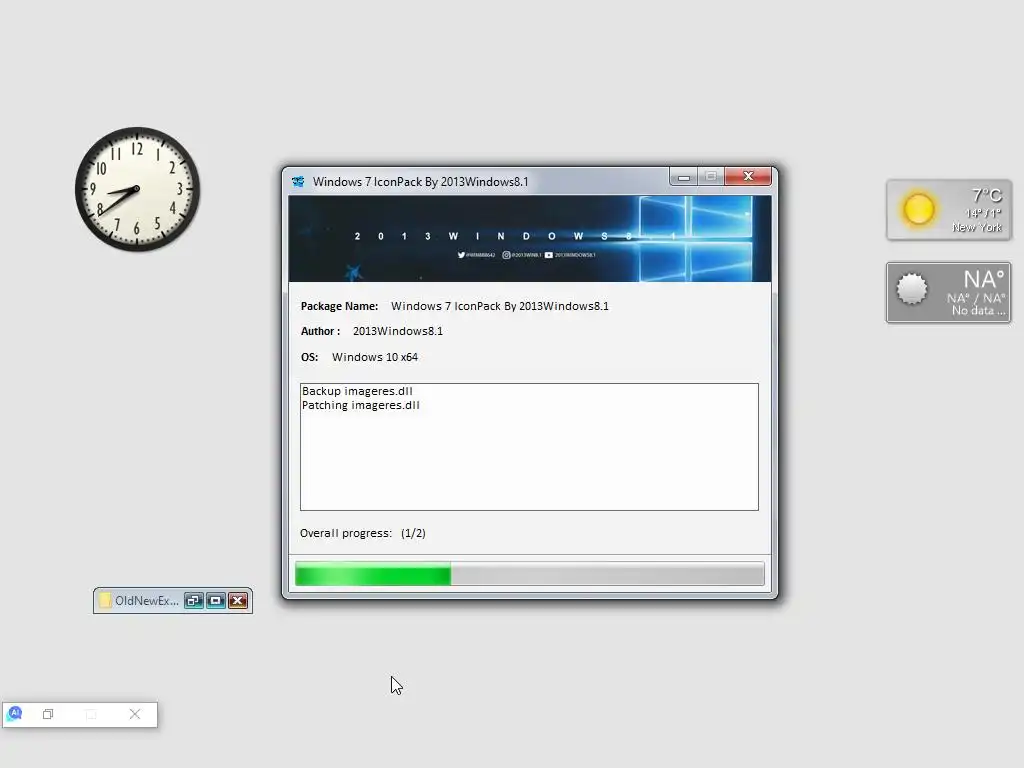1024x768 pixels.
Task: Click the OldNewEx folder icon
Action: tap(104, 600)
